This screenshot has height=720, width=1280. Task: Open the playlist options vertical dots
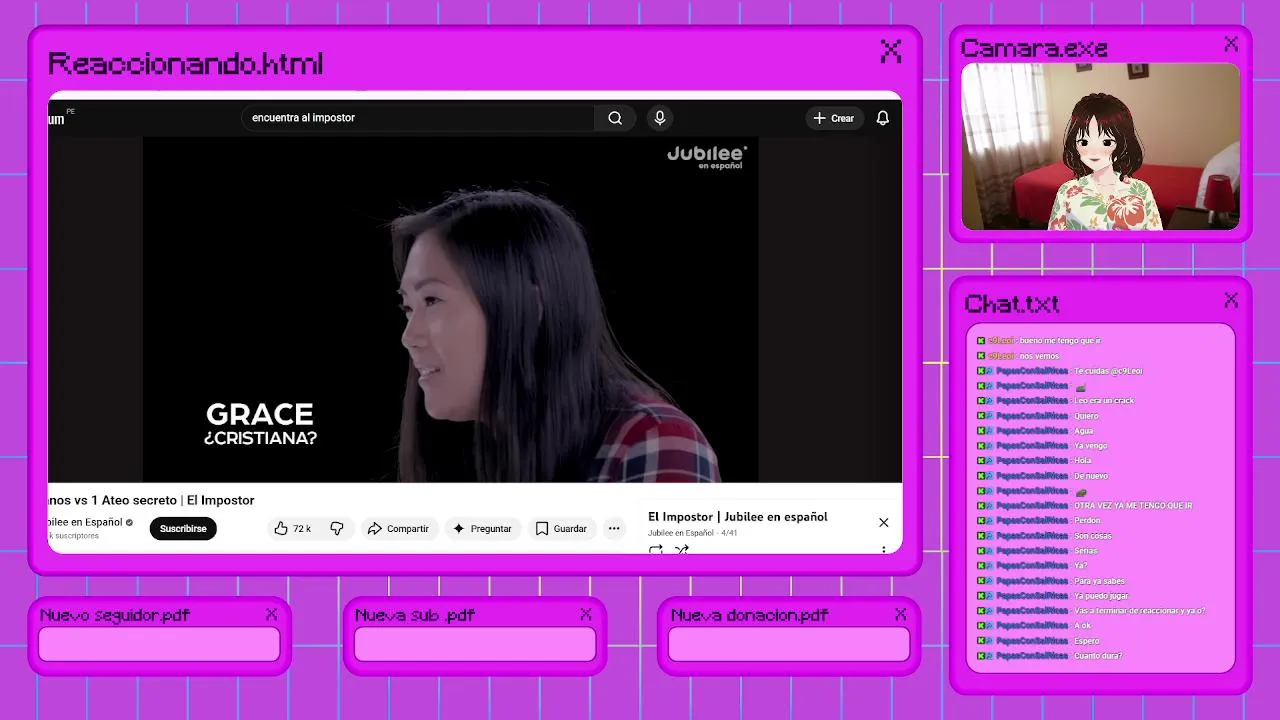pos(883,549)
